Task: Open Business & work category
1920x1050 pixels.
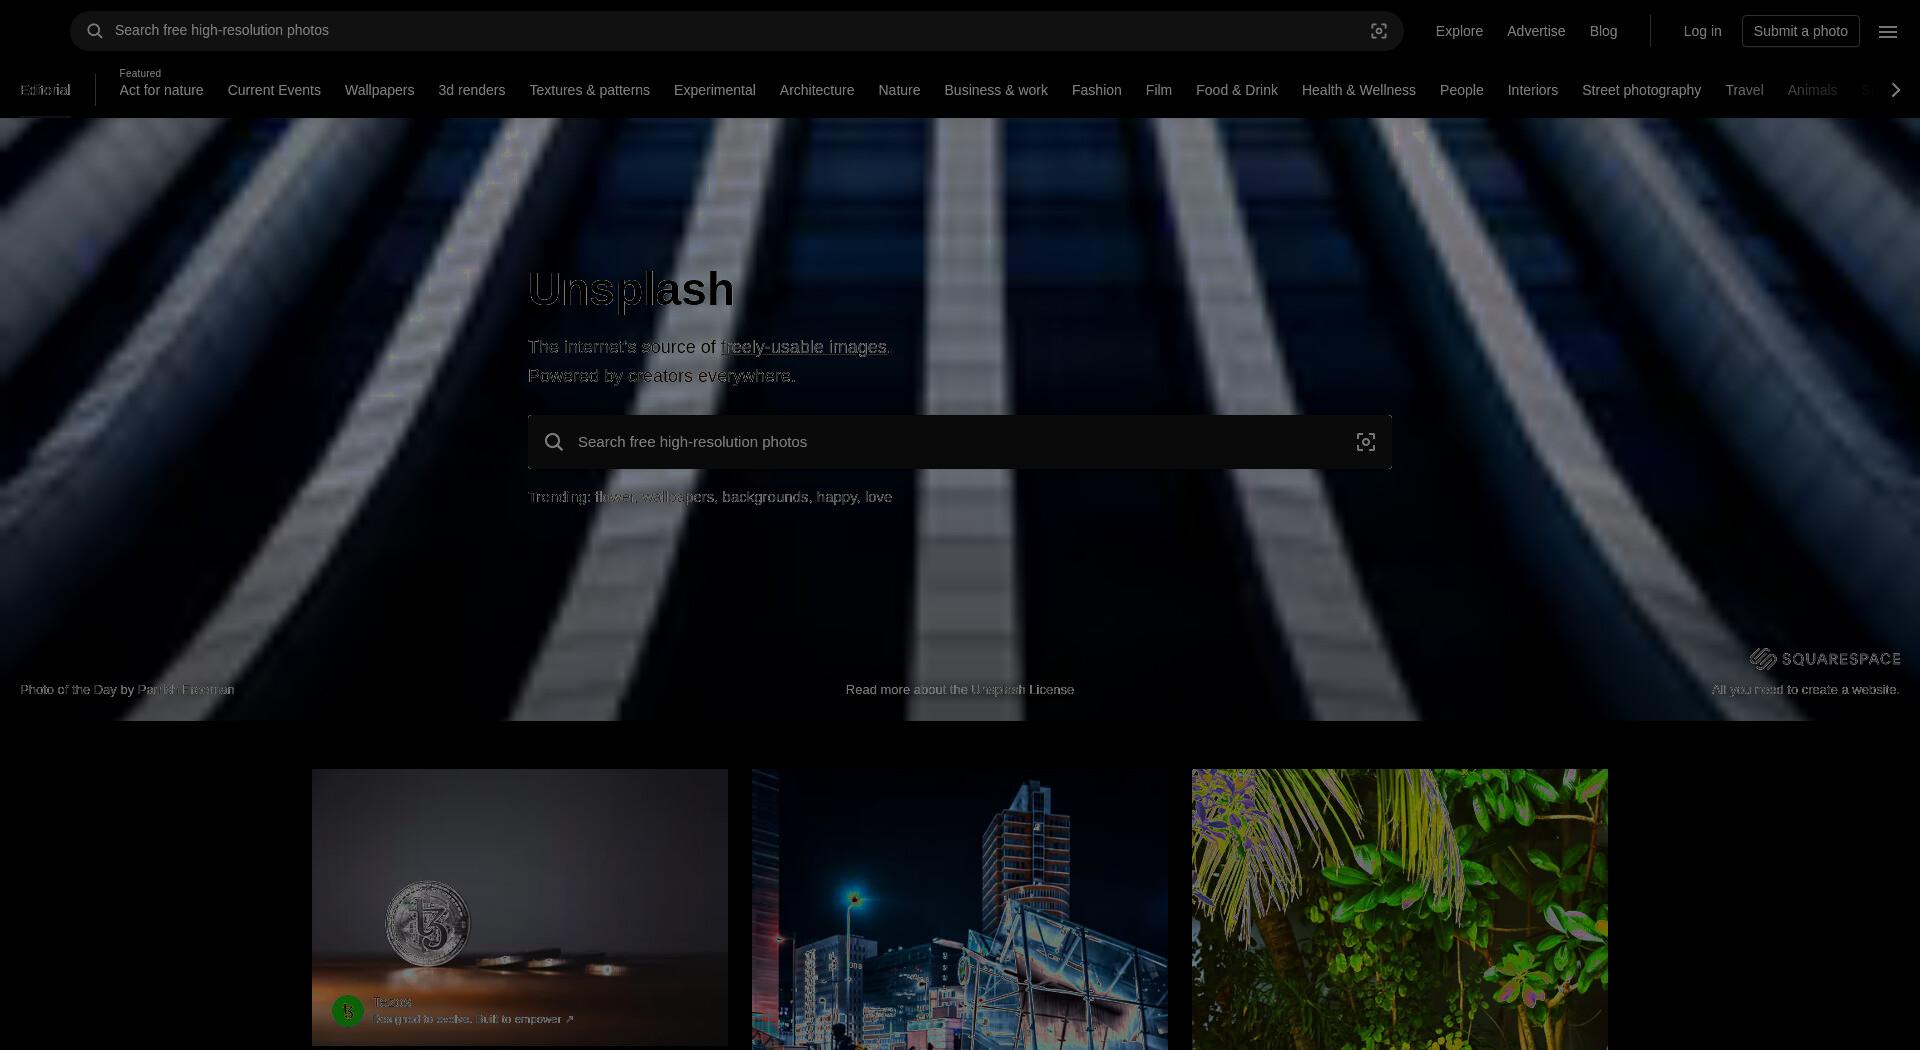Action: pyautogui.click(x=996, y=90)
